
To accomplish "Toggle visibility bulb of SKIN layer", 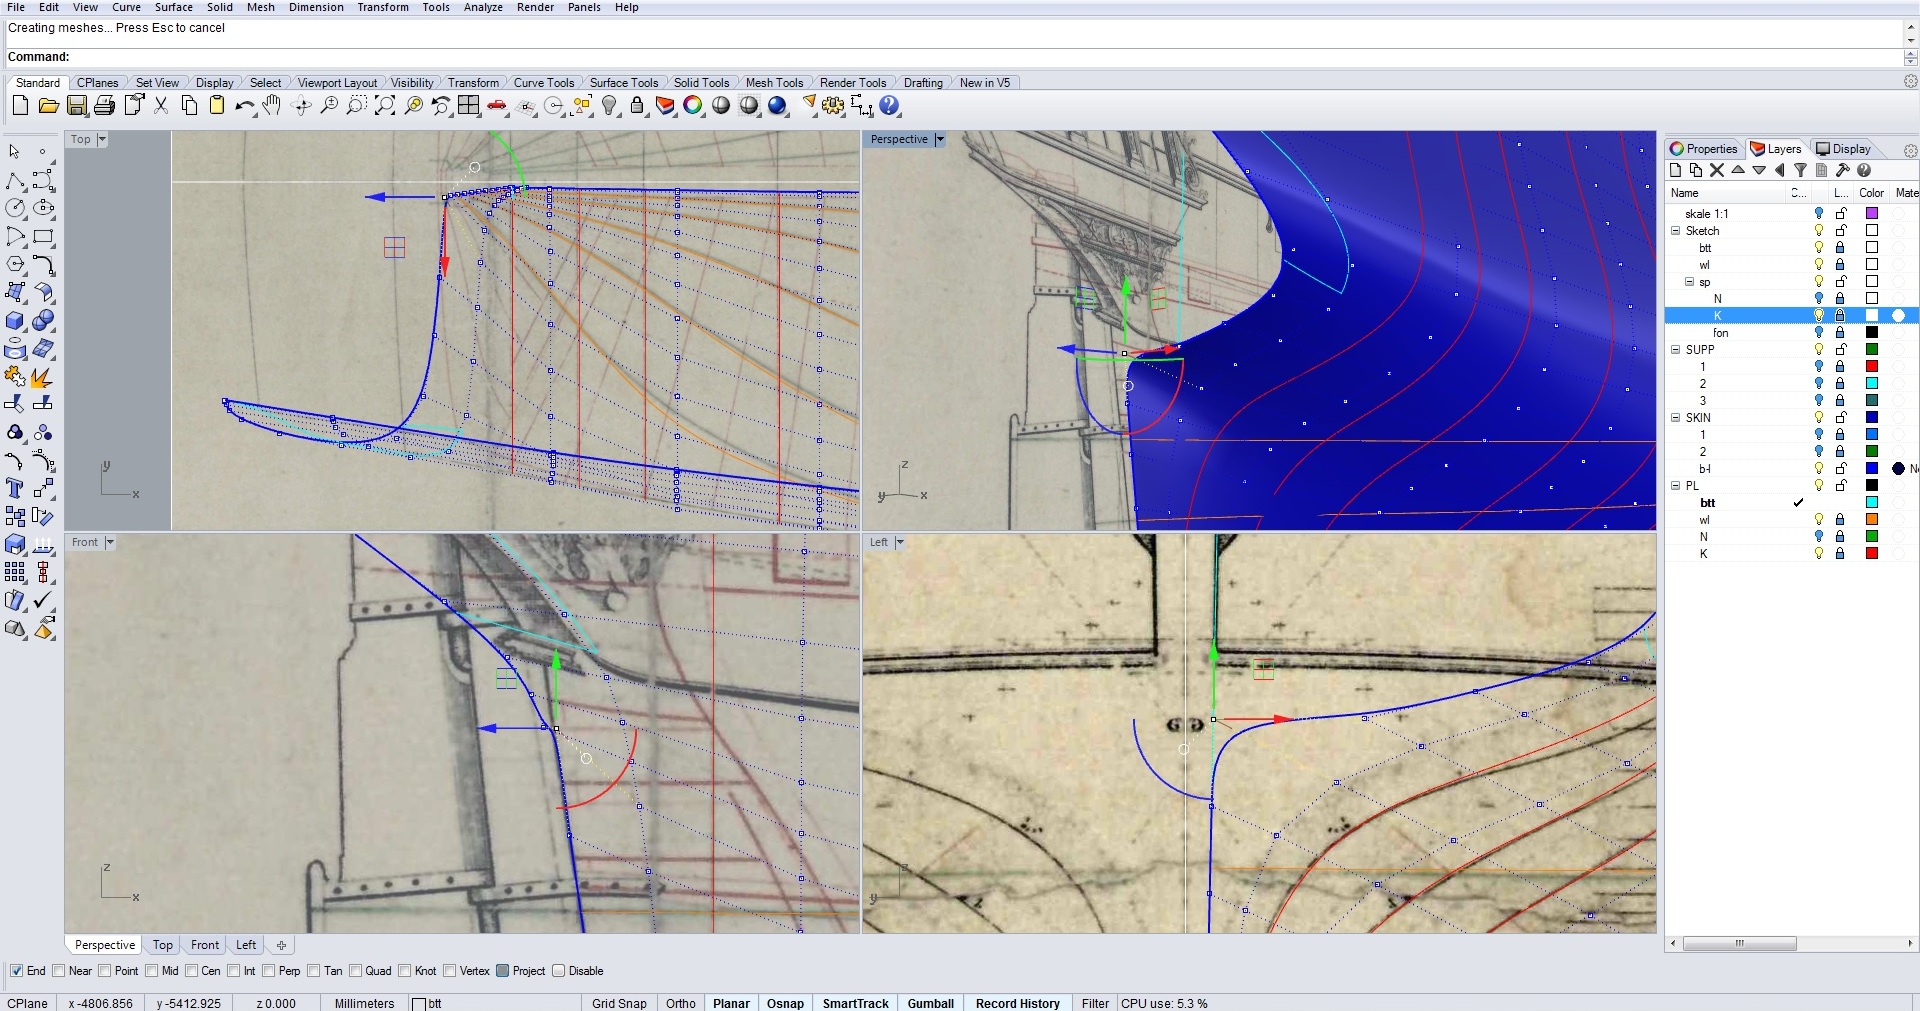I will (1819, 418).
